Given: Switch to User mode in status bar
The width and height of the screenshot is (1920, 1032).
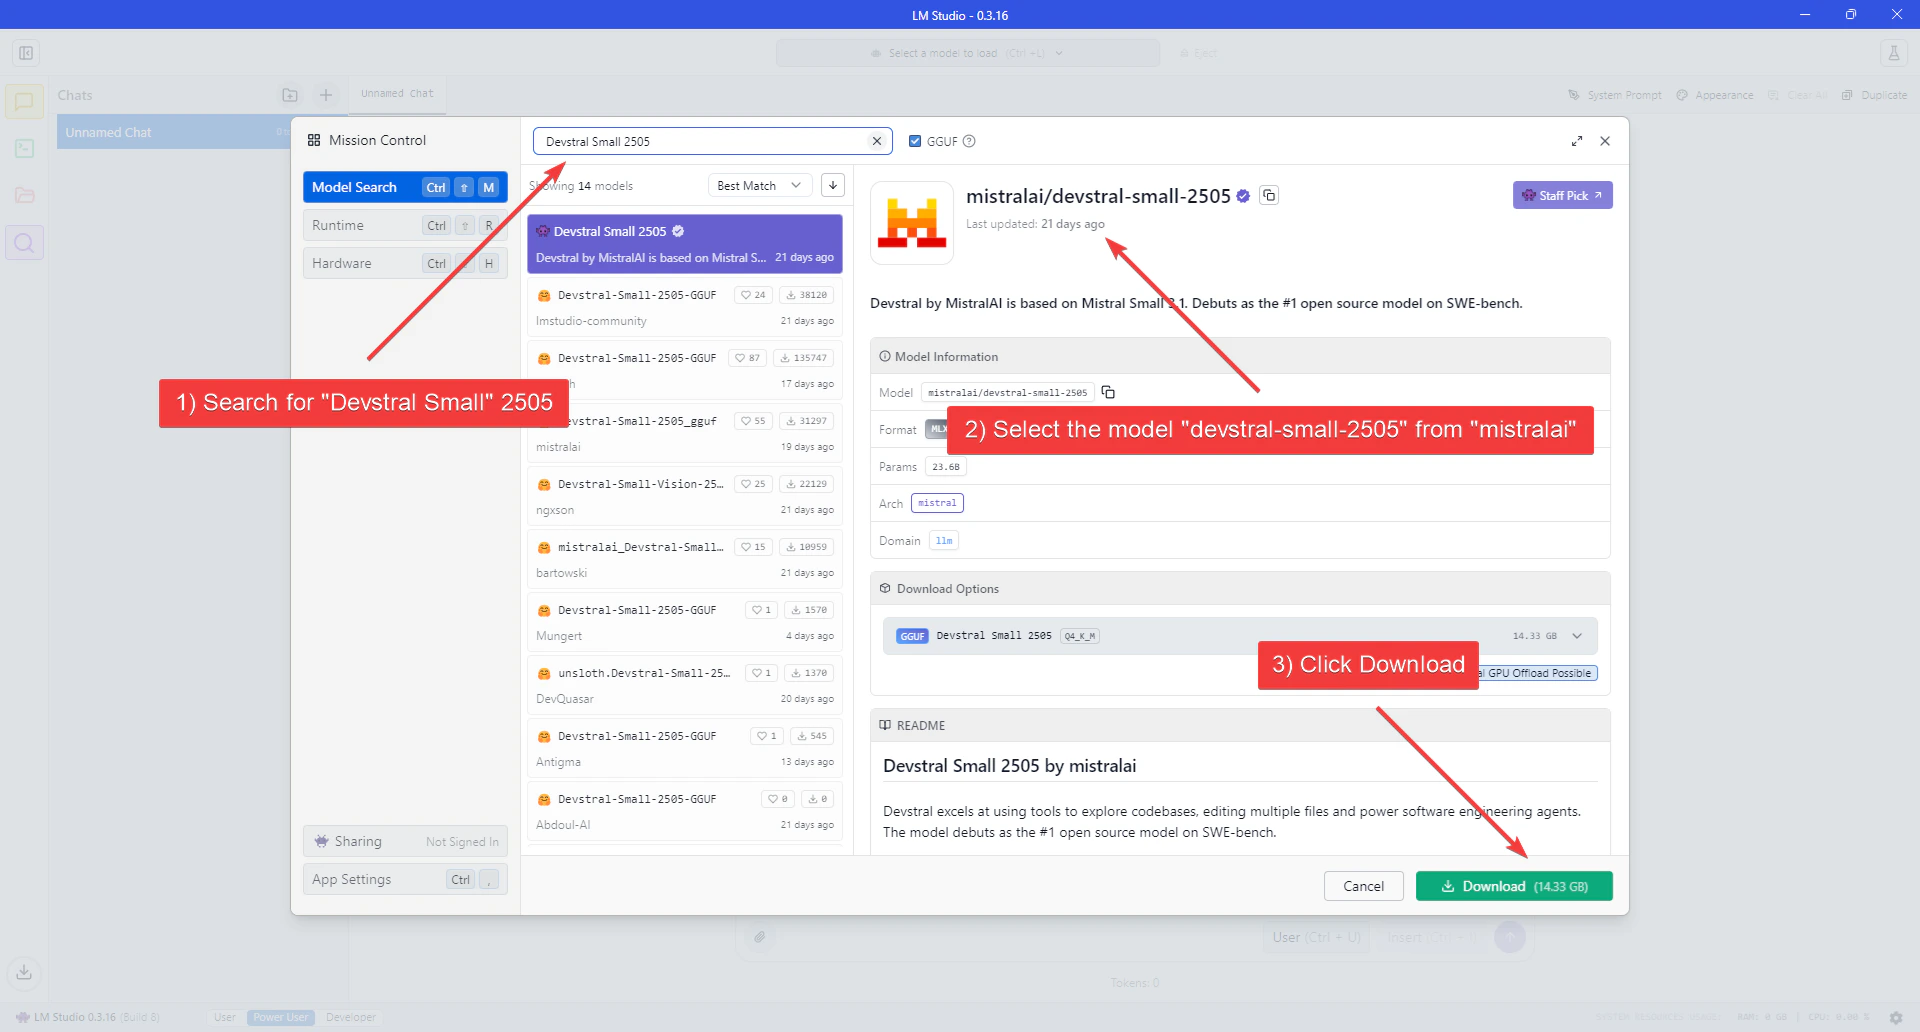Looking at the screenshot, I should (x=225, y=1017).
